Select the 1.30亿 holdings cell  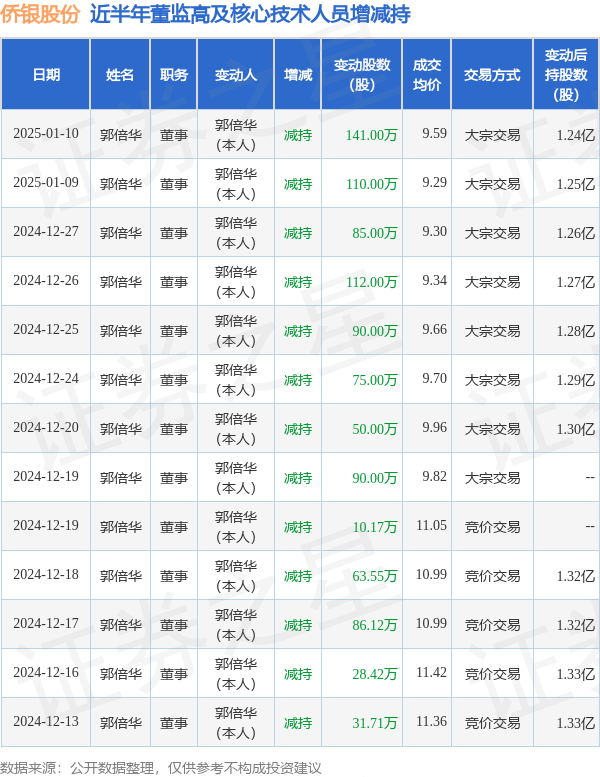point(576,429)
